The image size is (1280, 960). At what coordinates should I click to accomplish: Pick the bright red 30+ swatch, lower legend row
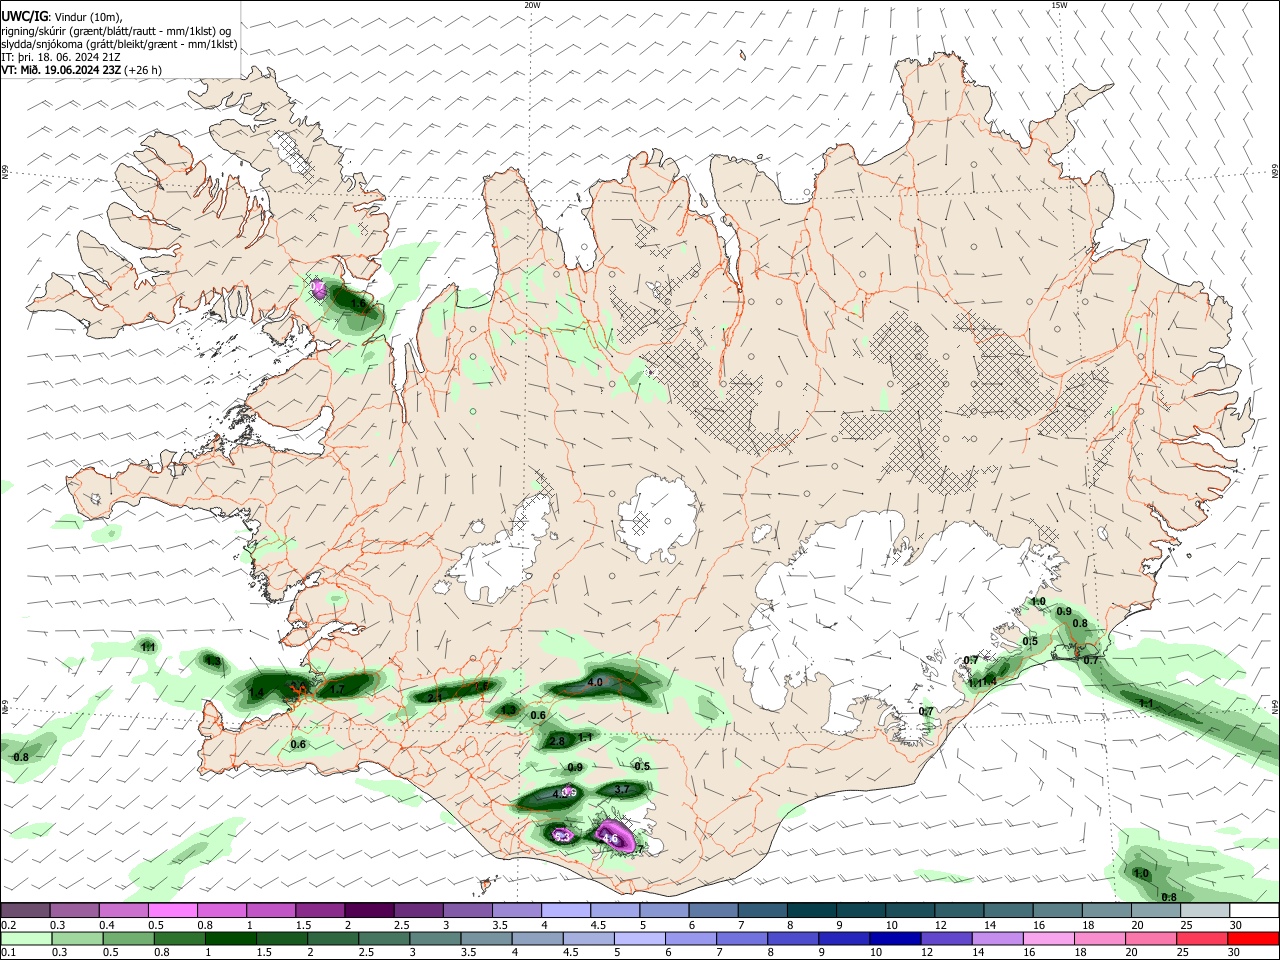click(1252, 939)
